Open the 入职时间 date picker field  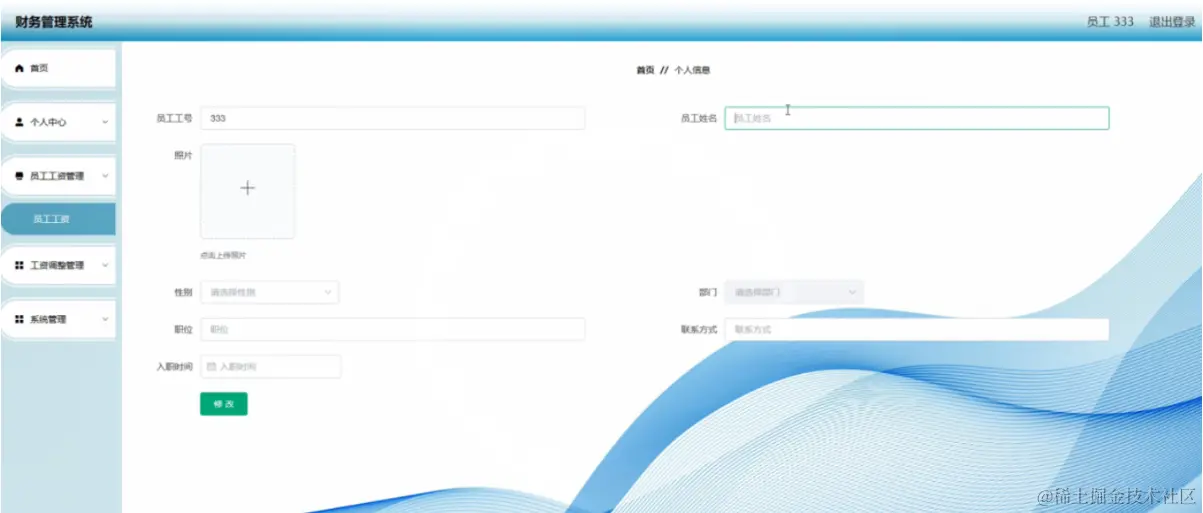click(270, 367)
